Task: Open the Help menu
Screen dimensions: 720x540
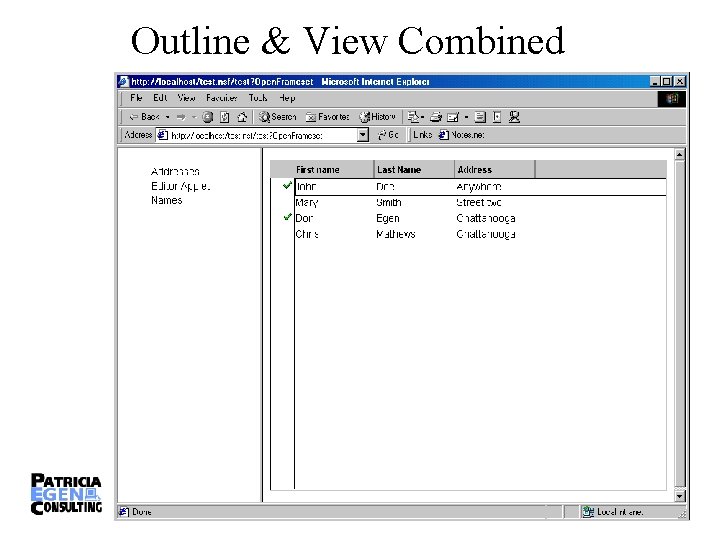Action: 287,98
